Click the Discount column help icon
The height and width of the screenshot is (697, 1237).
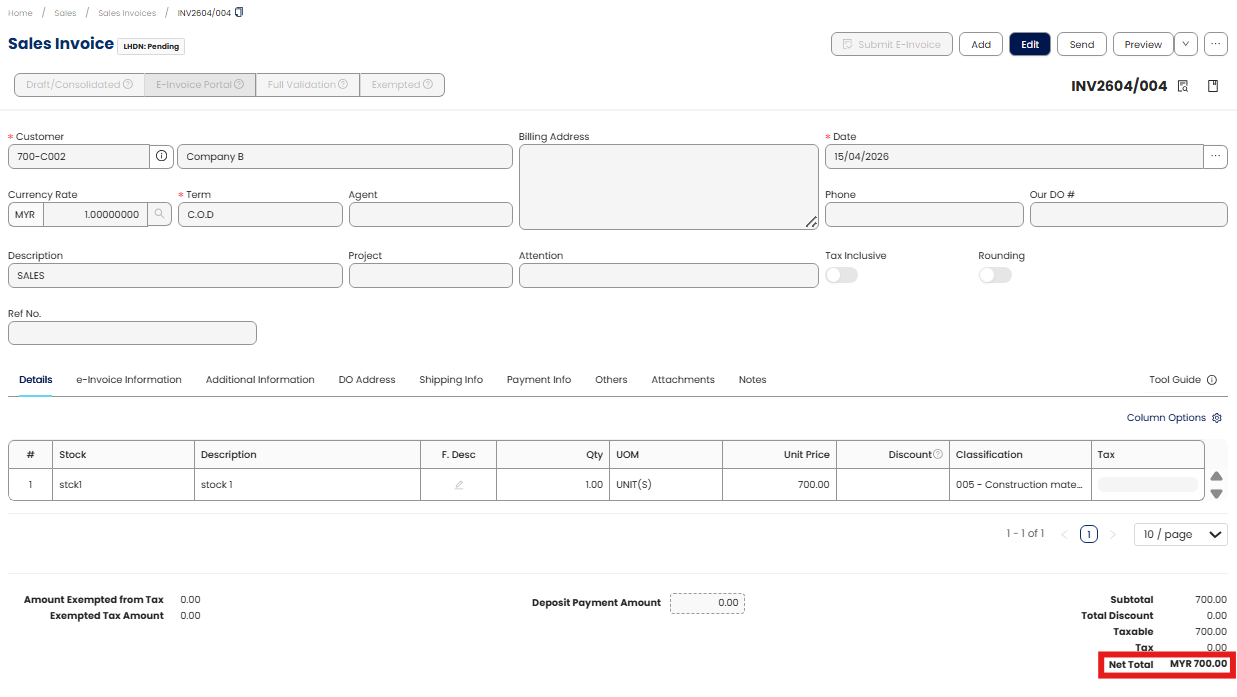coord(938,455)
